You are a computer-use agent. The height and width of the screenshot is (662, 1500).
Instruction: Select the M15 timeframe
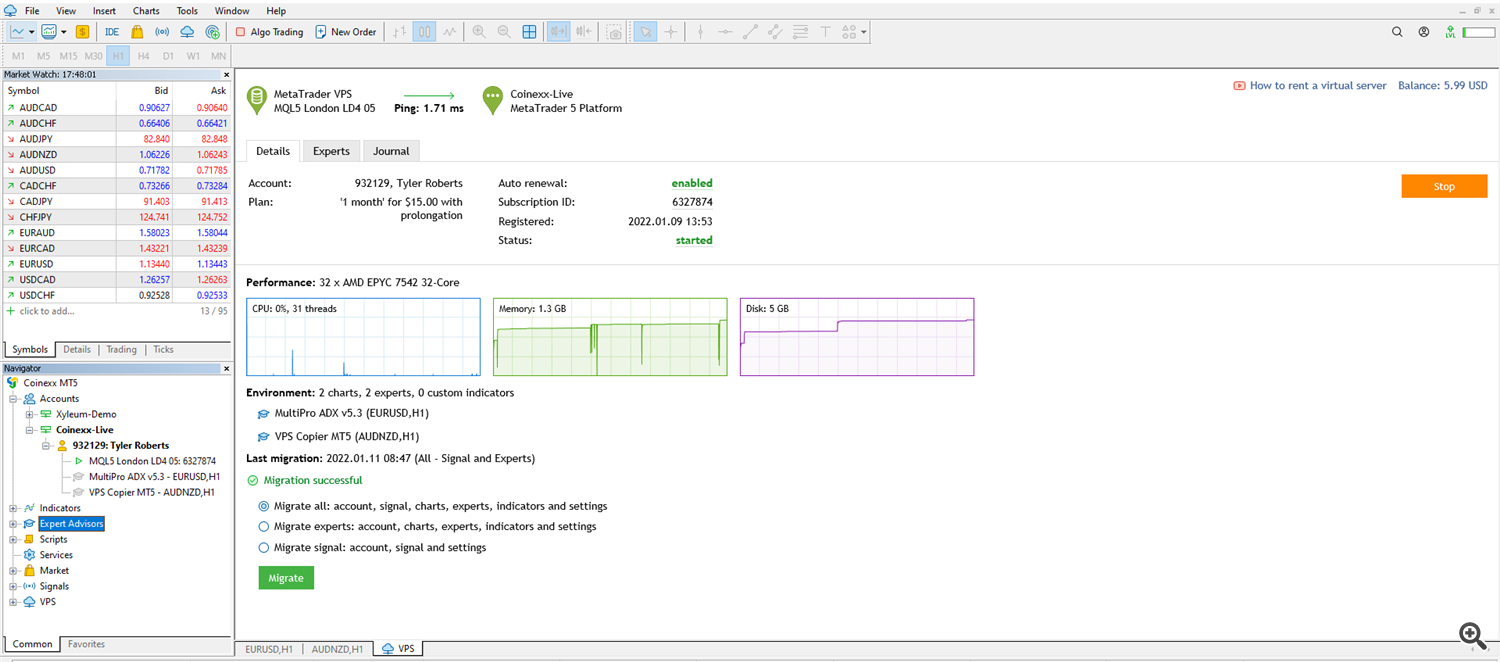point(68,55)
